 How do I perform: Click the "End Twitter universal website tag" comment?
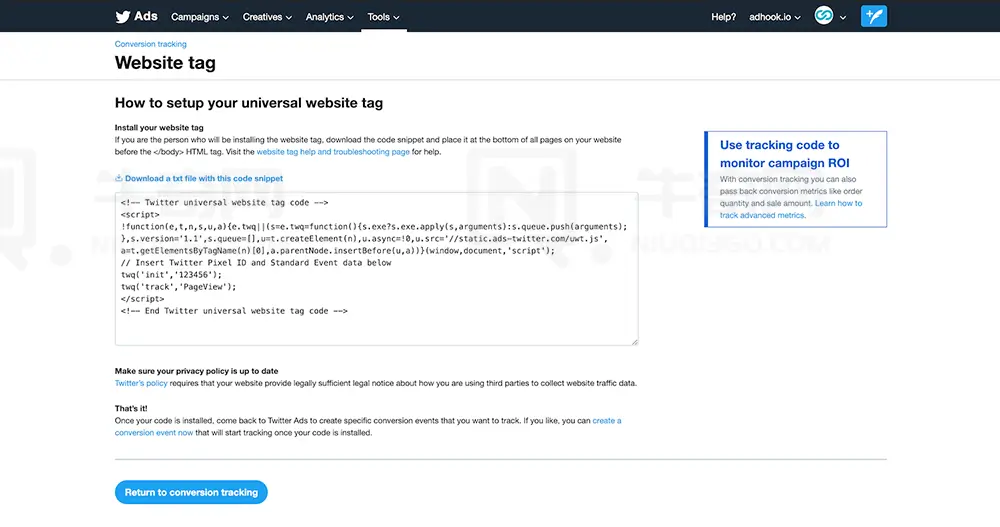(x=234, y=311)
